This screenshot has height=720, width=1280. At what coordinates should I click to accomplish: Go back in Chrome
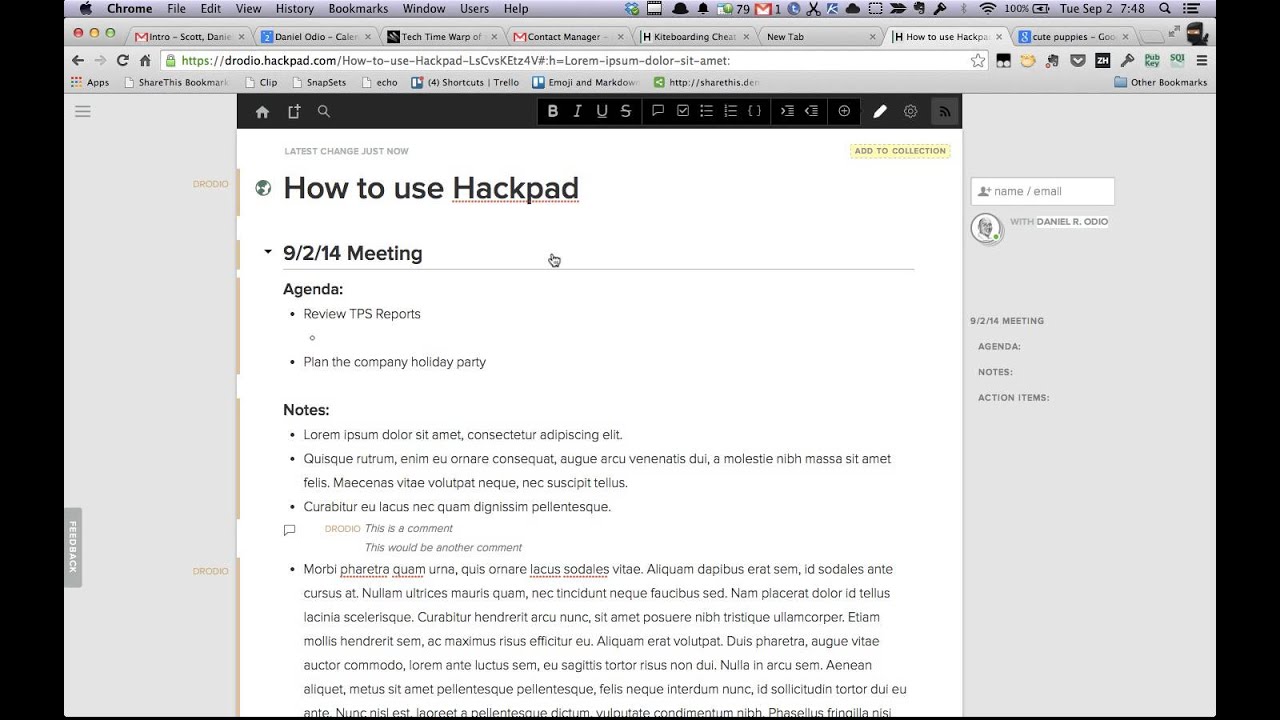78,61
